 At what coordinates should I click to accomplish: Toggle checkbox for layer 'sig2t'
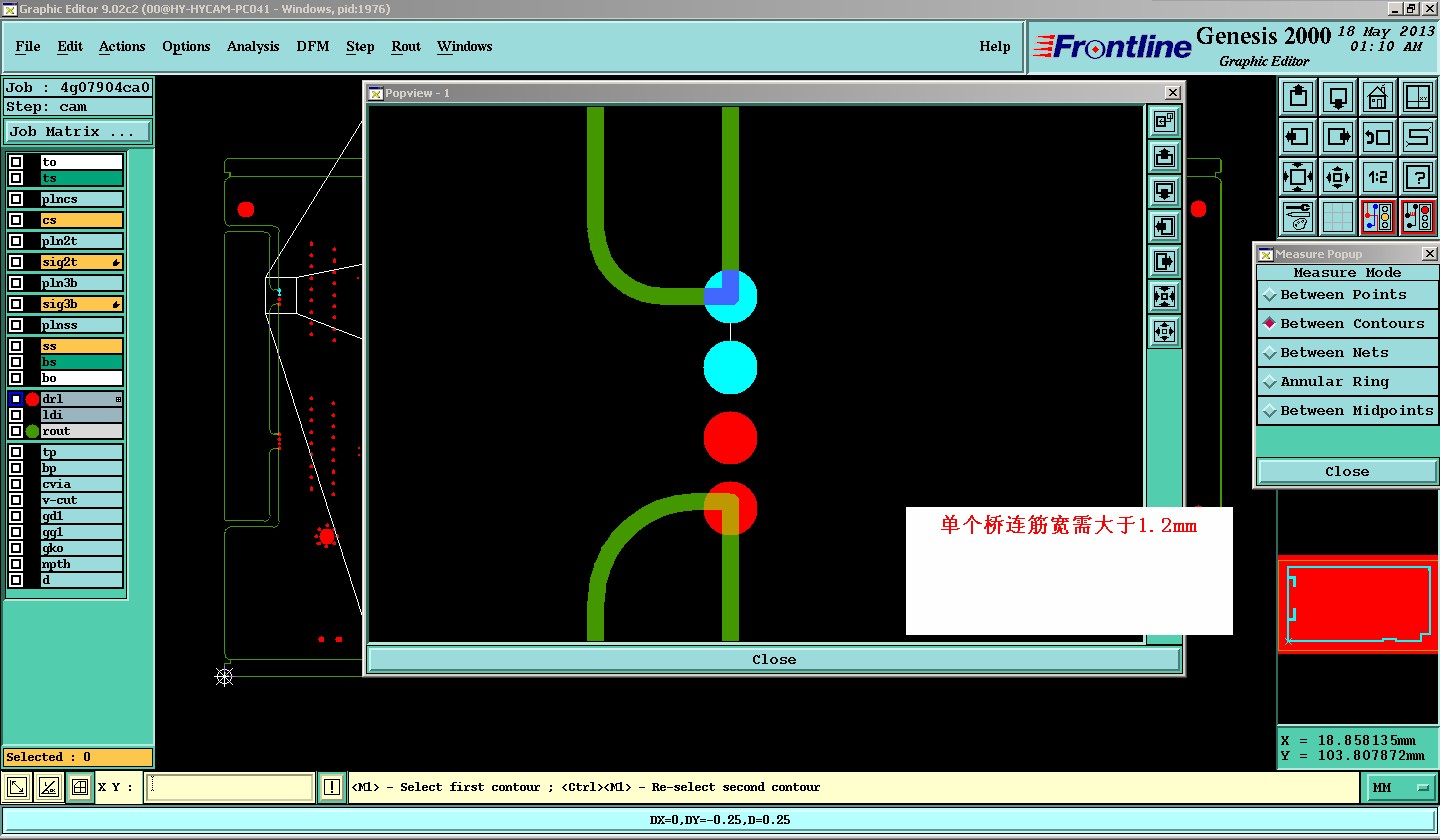click(16, 262)
